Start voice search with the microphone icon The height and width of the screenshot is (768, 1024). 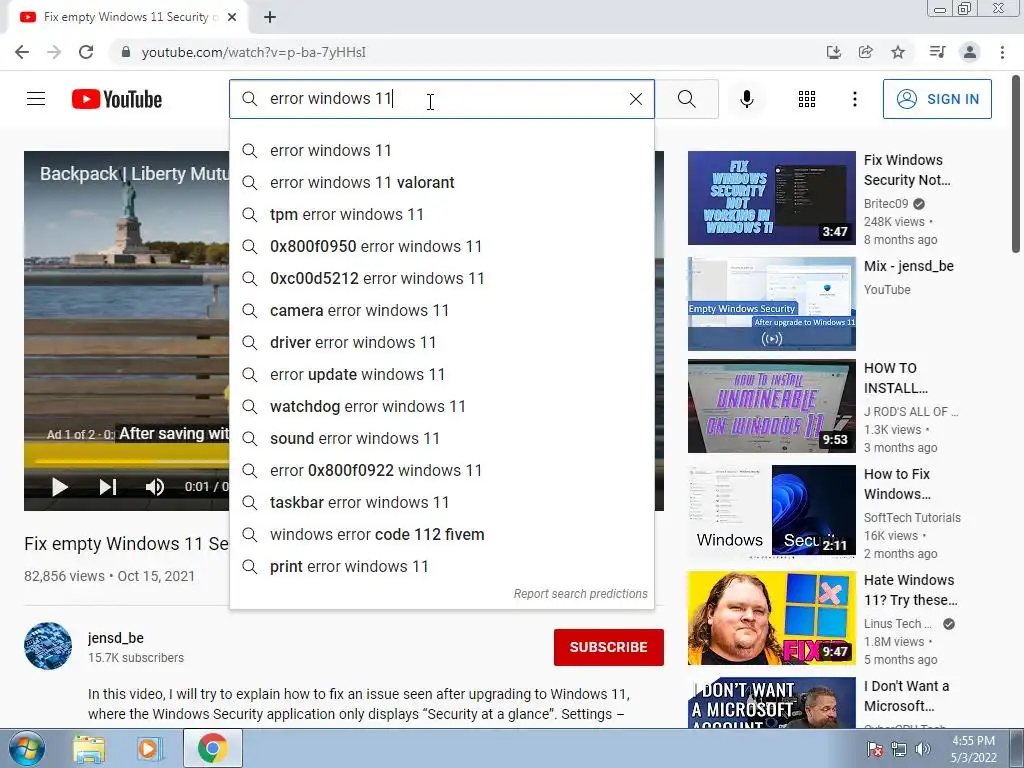tap(746, 99)
